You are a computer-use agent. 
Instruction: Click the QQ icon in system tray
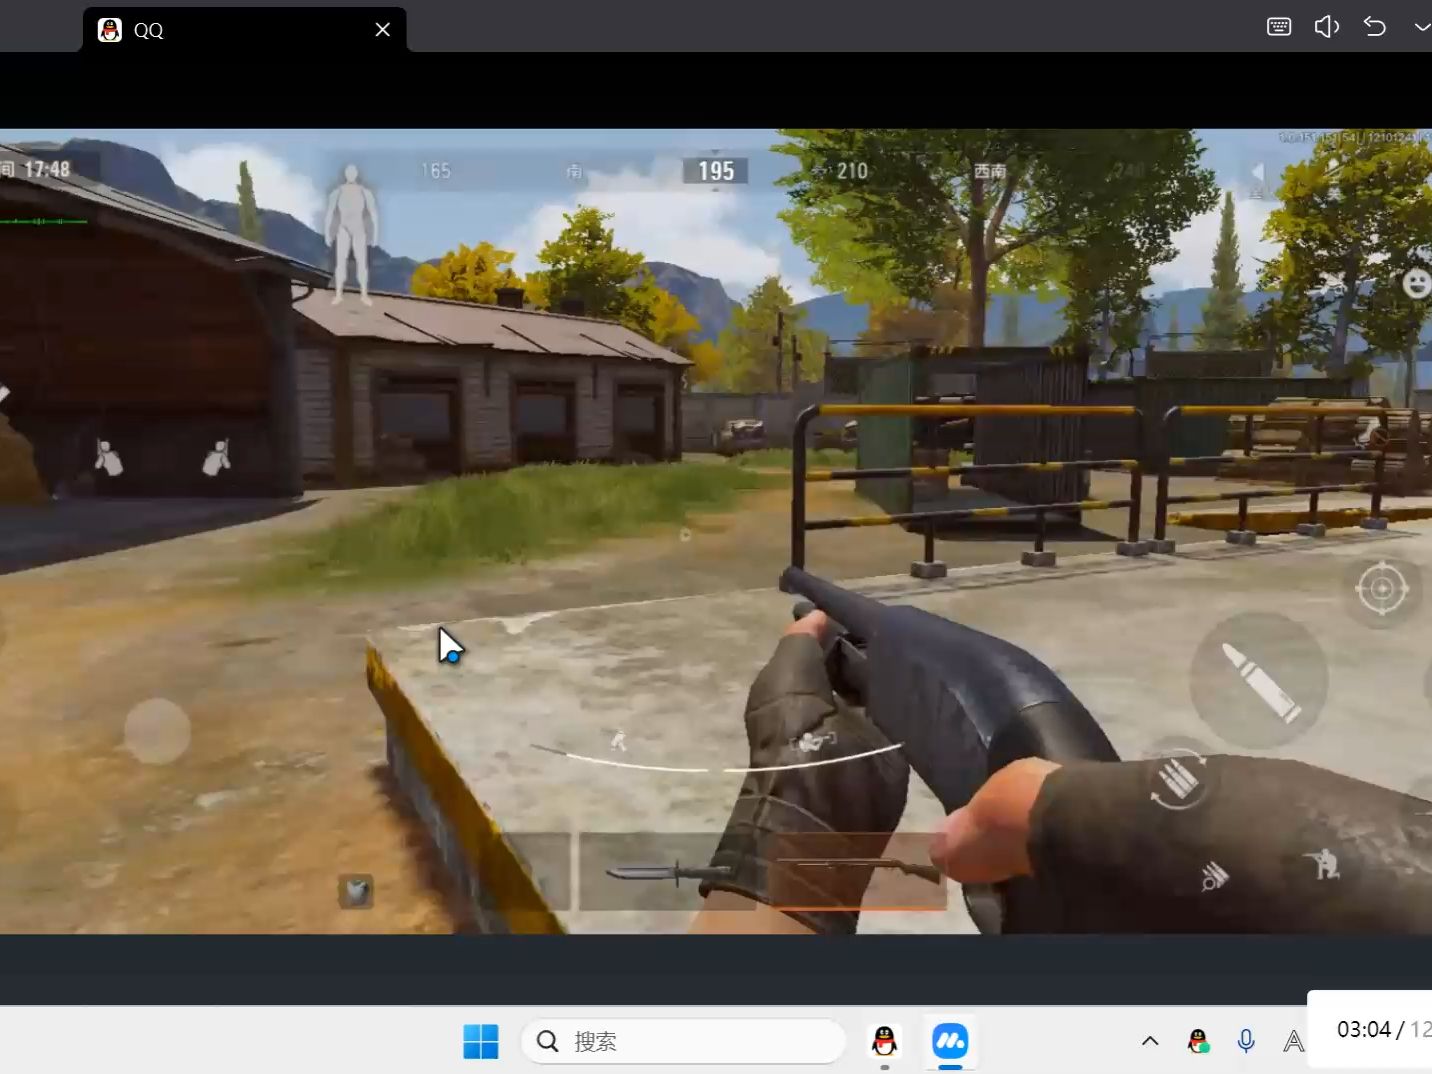1198,1041
